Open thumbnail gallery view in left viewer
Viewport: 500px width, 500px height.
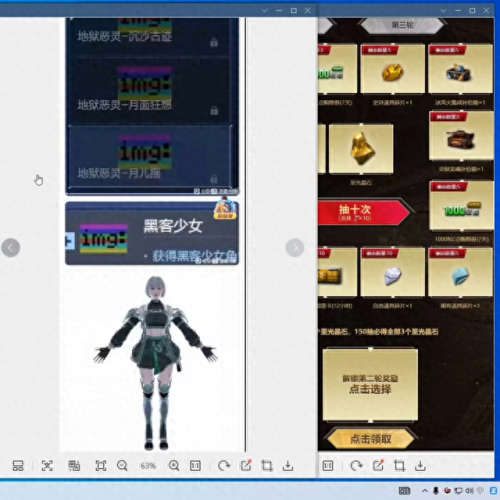[x=18, y=466]
